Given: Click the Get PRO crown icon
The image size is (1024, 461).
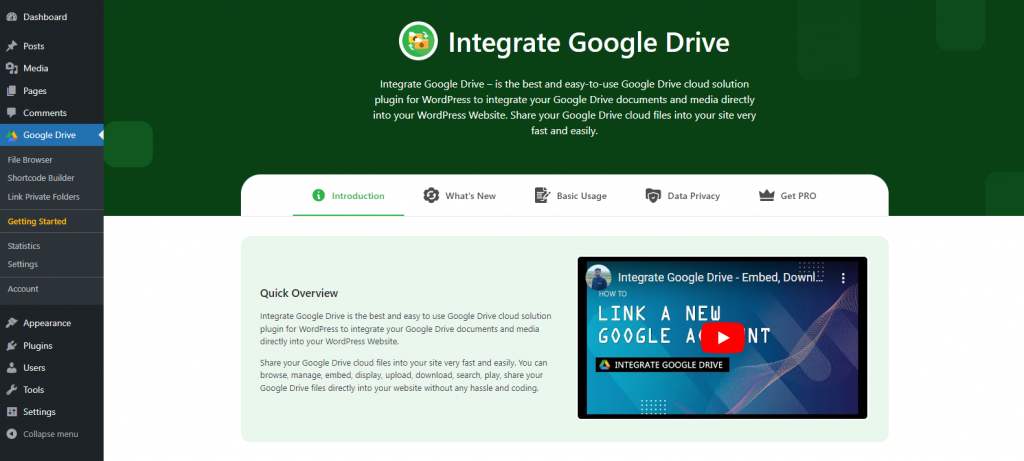Looking at the screenshot, I should [x=766, y=195].
